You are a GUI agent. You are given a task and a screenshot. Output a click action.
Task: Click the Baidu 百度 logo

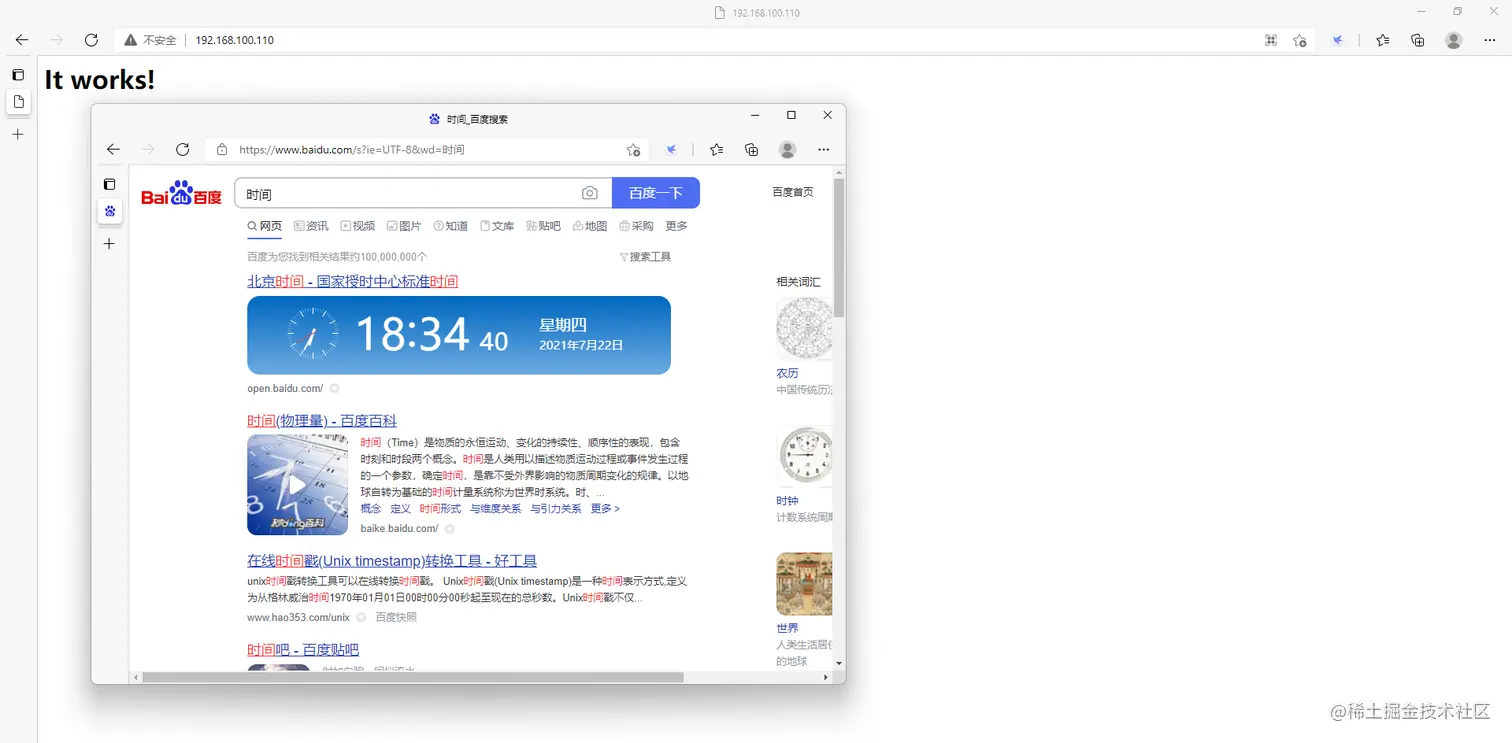click(181, 194)
